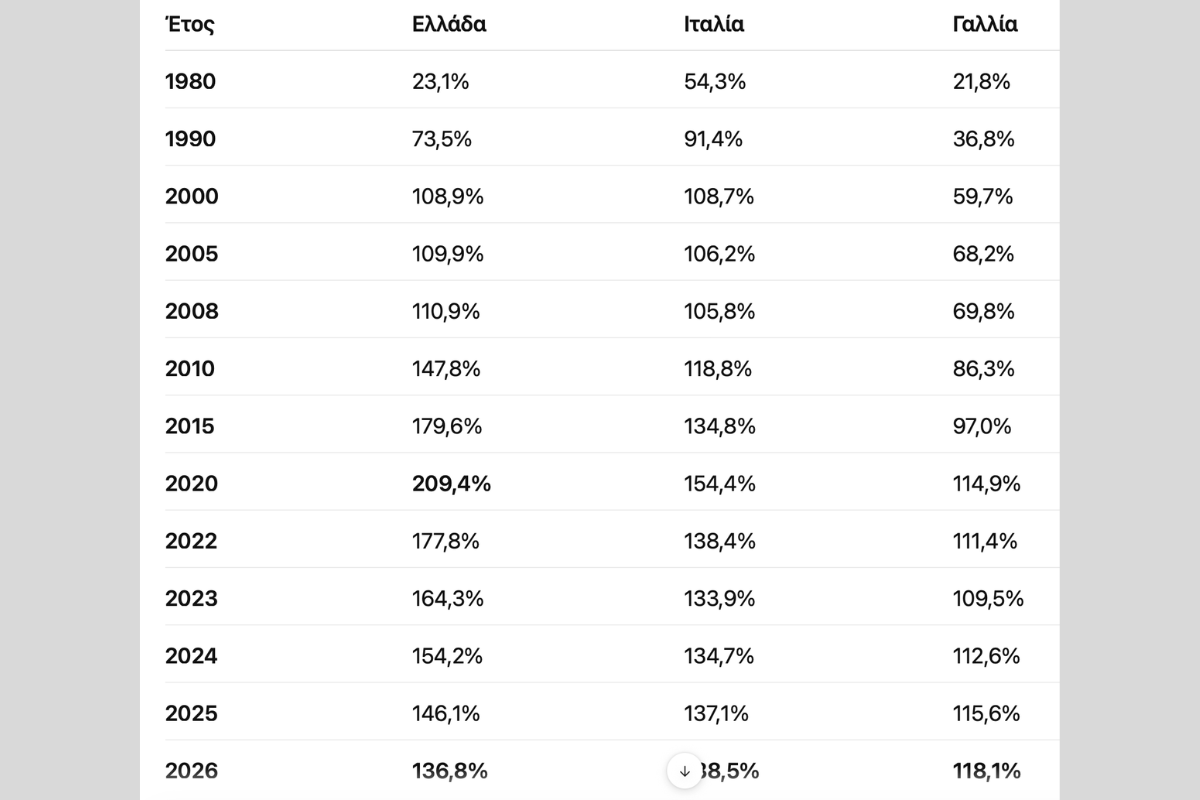This screenshot has height=800, width=1200.
Task: Click the 2023 row year cell
Action: point(191,599)
